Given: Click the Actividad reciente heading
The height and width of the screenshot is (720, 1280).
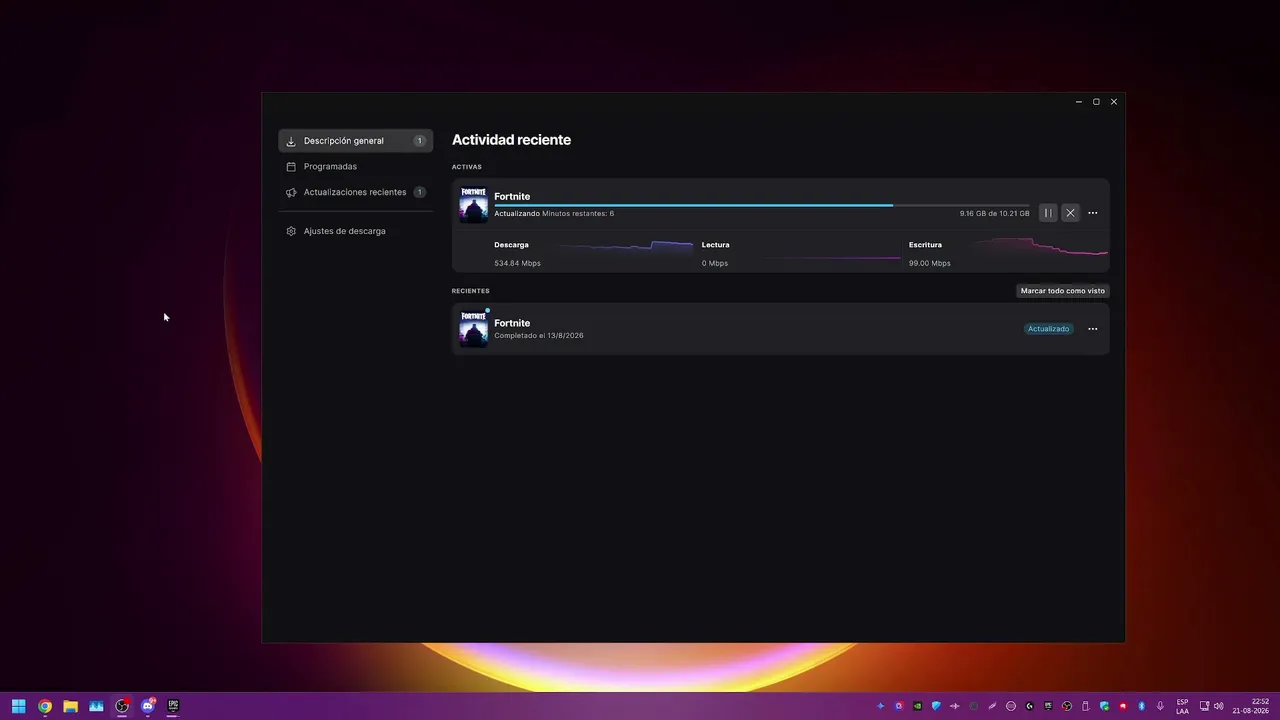Looking at the screenshot, I should (x=512, y=140).
